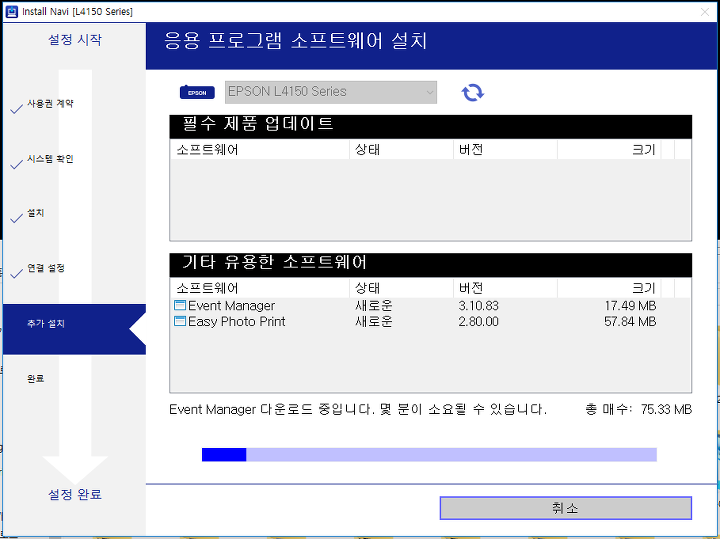Screen dimensions: 720x539
Task: Cancel the download with 취소 button
Action: [x=566, y=508]
